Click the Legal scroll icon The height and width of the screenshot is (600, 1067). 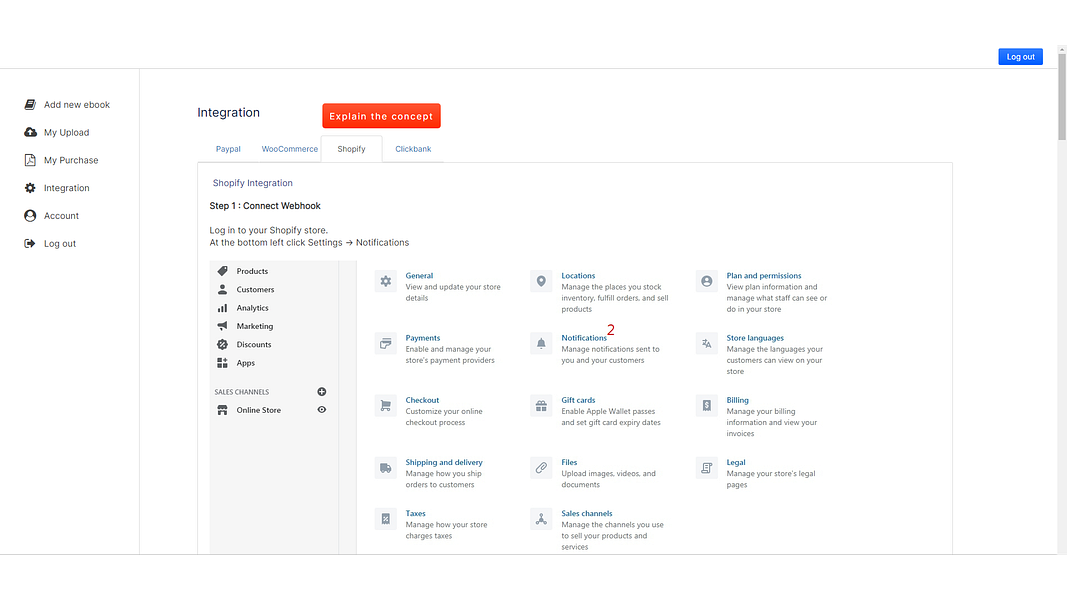point(706,468)
